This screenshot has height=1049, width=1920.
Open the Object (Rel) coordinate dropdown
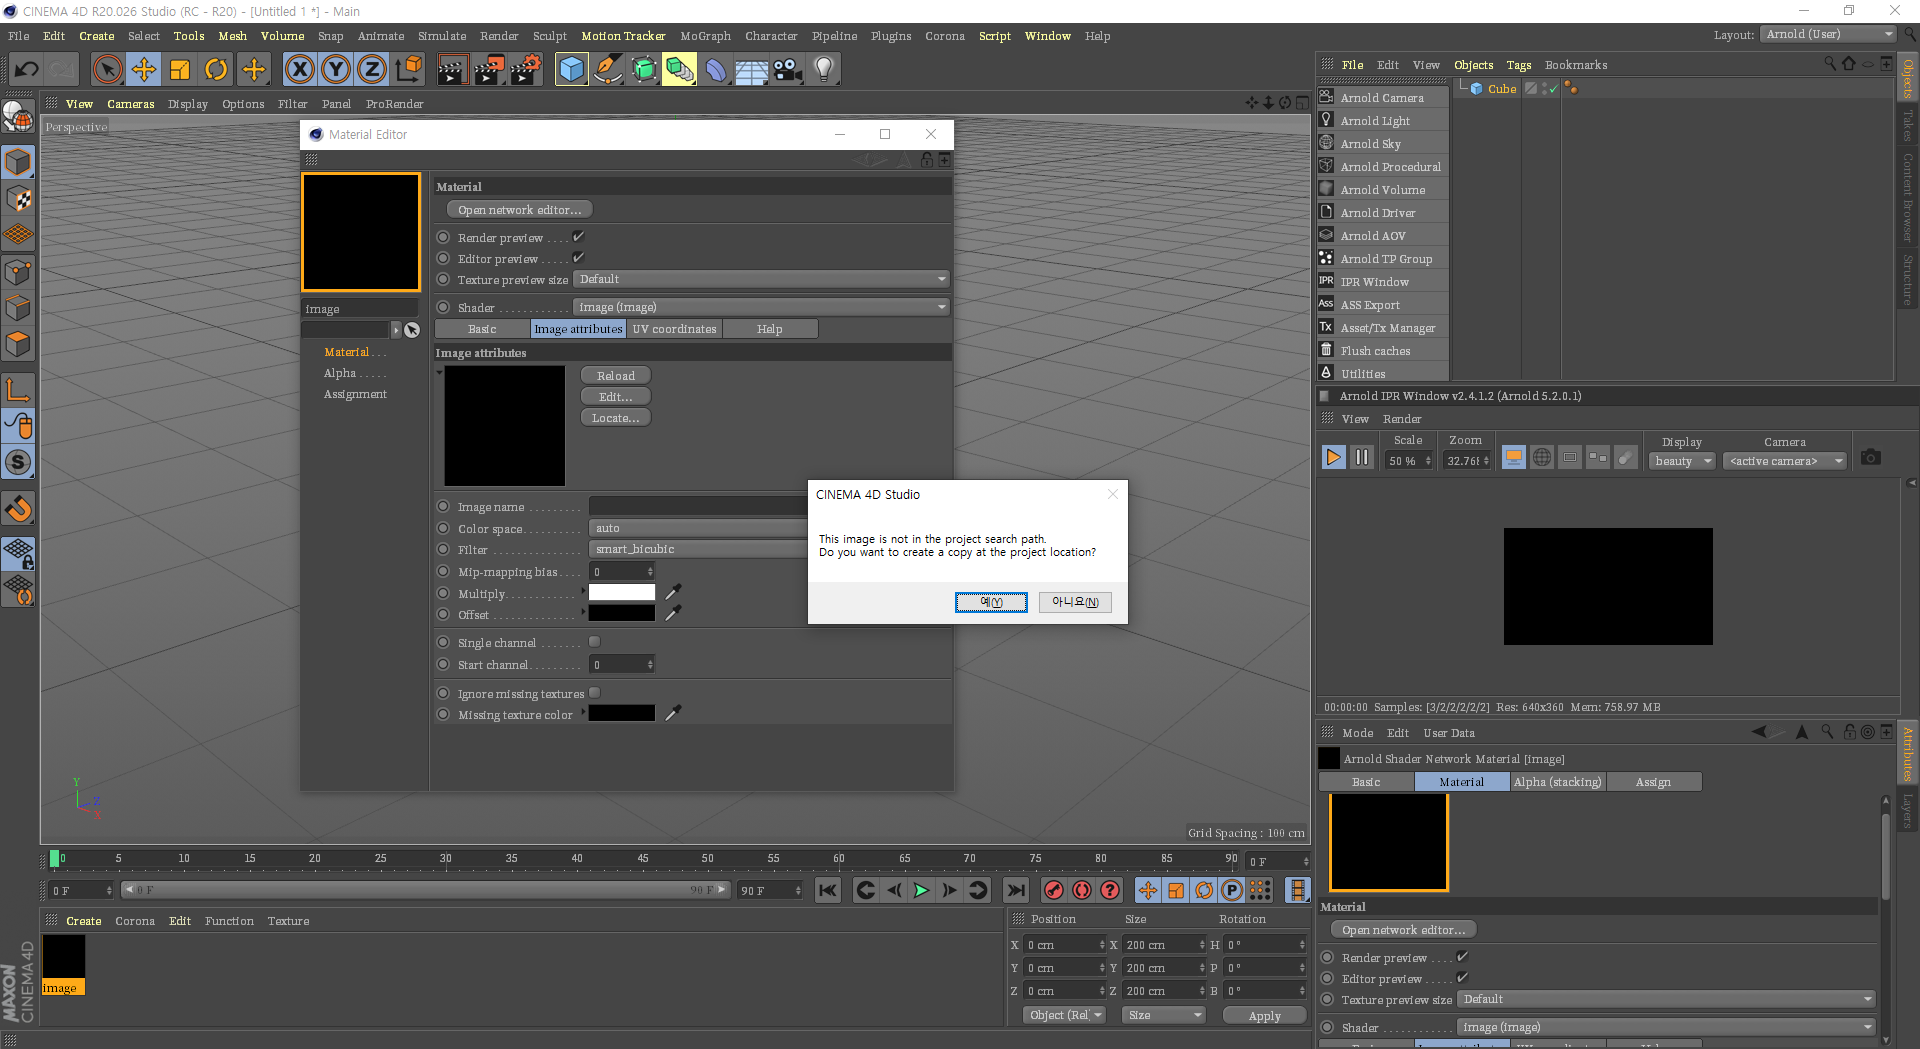(1065, 1015)
